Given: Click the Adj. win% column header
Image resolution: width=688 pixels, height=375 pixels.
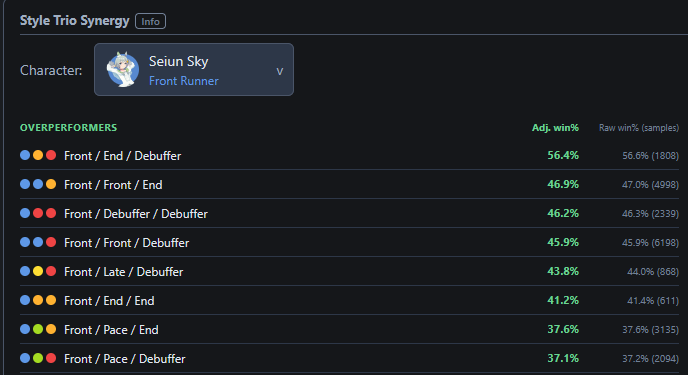Looking at the screenshot, I should (x=555, y=128).
